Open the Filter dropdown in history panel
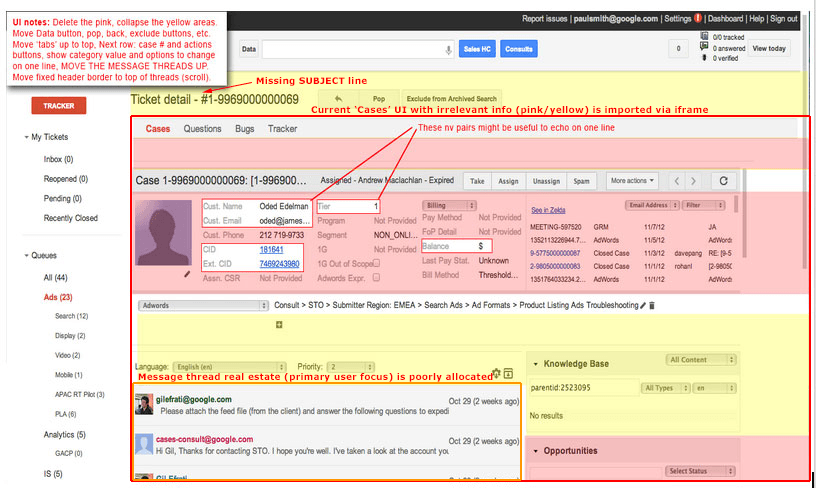This screenshot has height=488, width=816. (x=704, y=206)
